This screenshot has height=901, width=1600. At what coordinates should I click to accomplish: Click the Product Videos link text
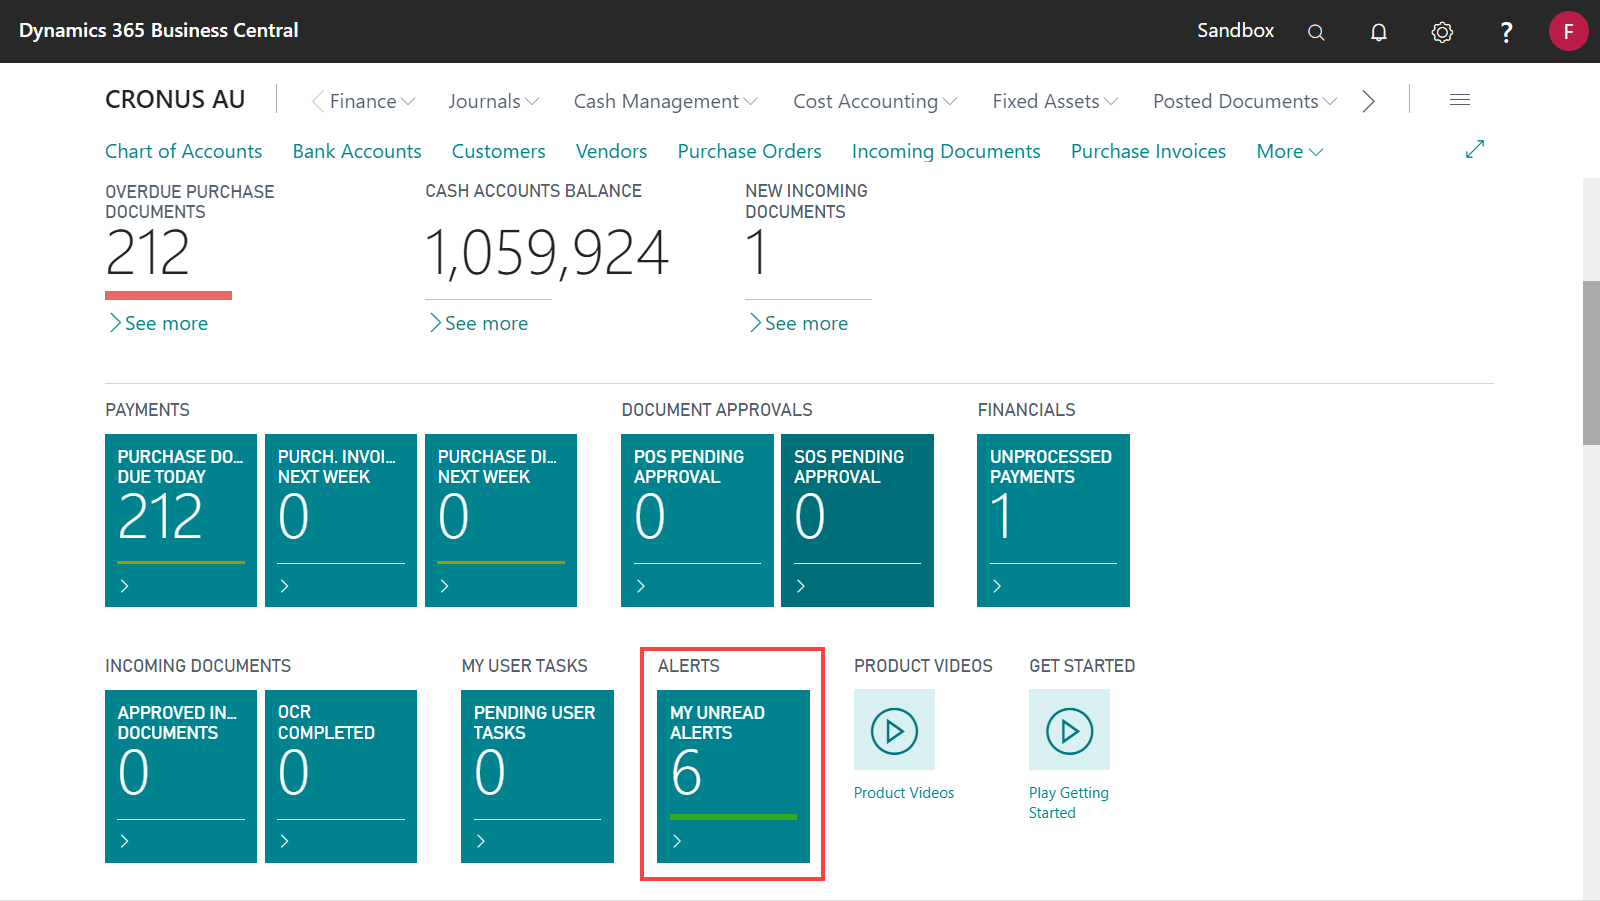click(x=904, y=793)
